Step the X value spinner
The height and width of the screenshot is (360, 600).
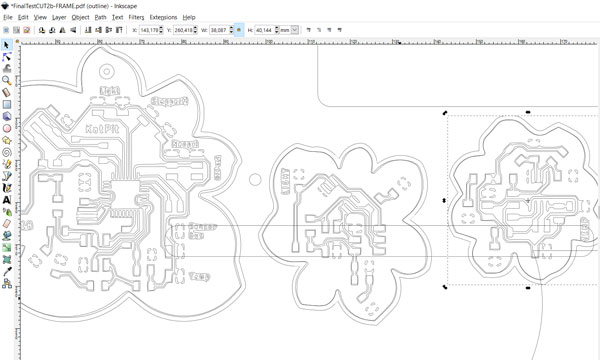[x=161, y=29]
